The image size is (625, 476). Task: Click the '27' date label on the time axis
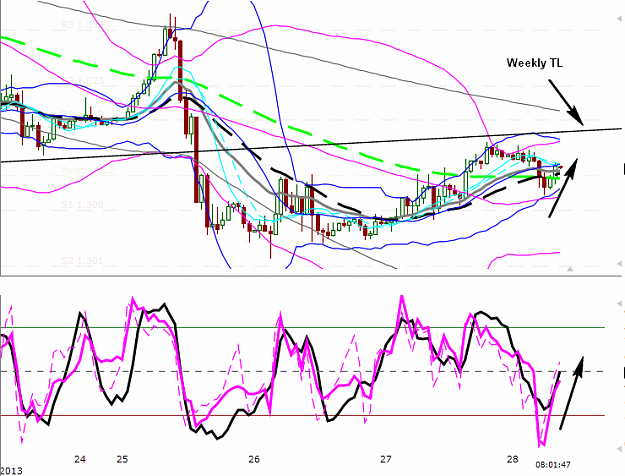point(385,459)
